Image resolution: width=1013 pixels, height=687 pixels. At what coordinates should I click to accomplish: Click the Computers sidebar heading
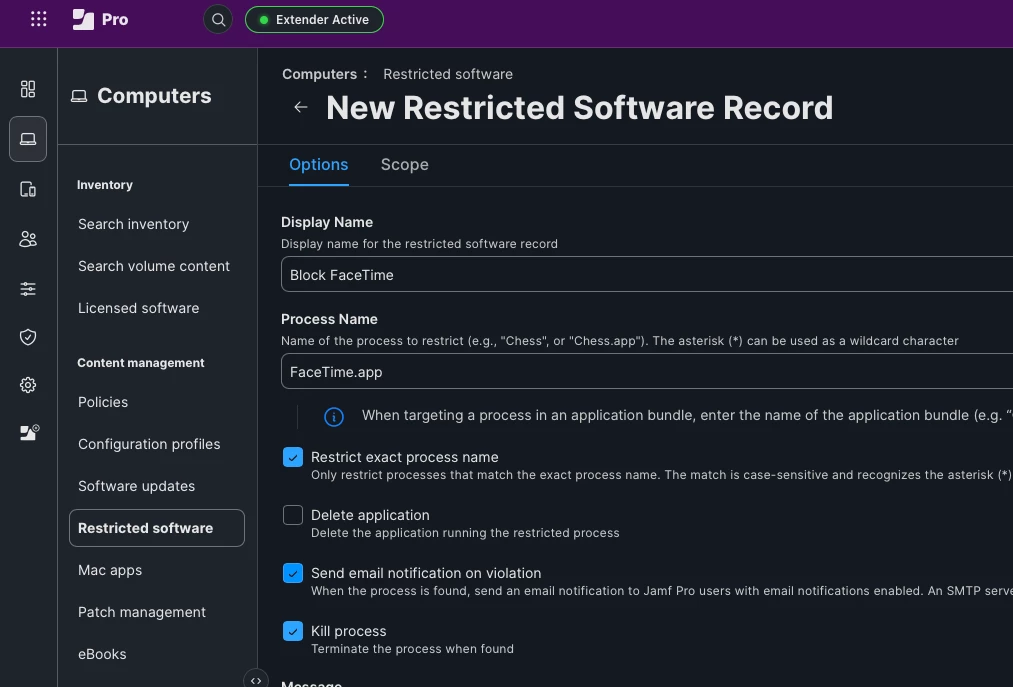click(154, 96)
